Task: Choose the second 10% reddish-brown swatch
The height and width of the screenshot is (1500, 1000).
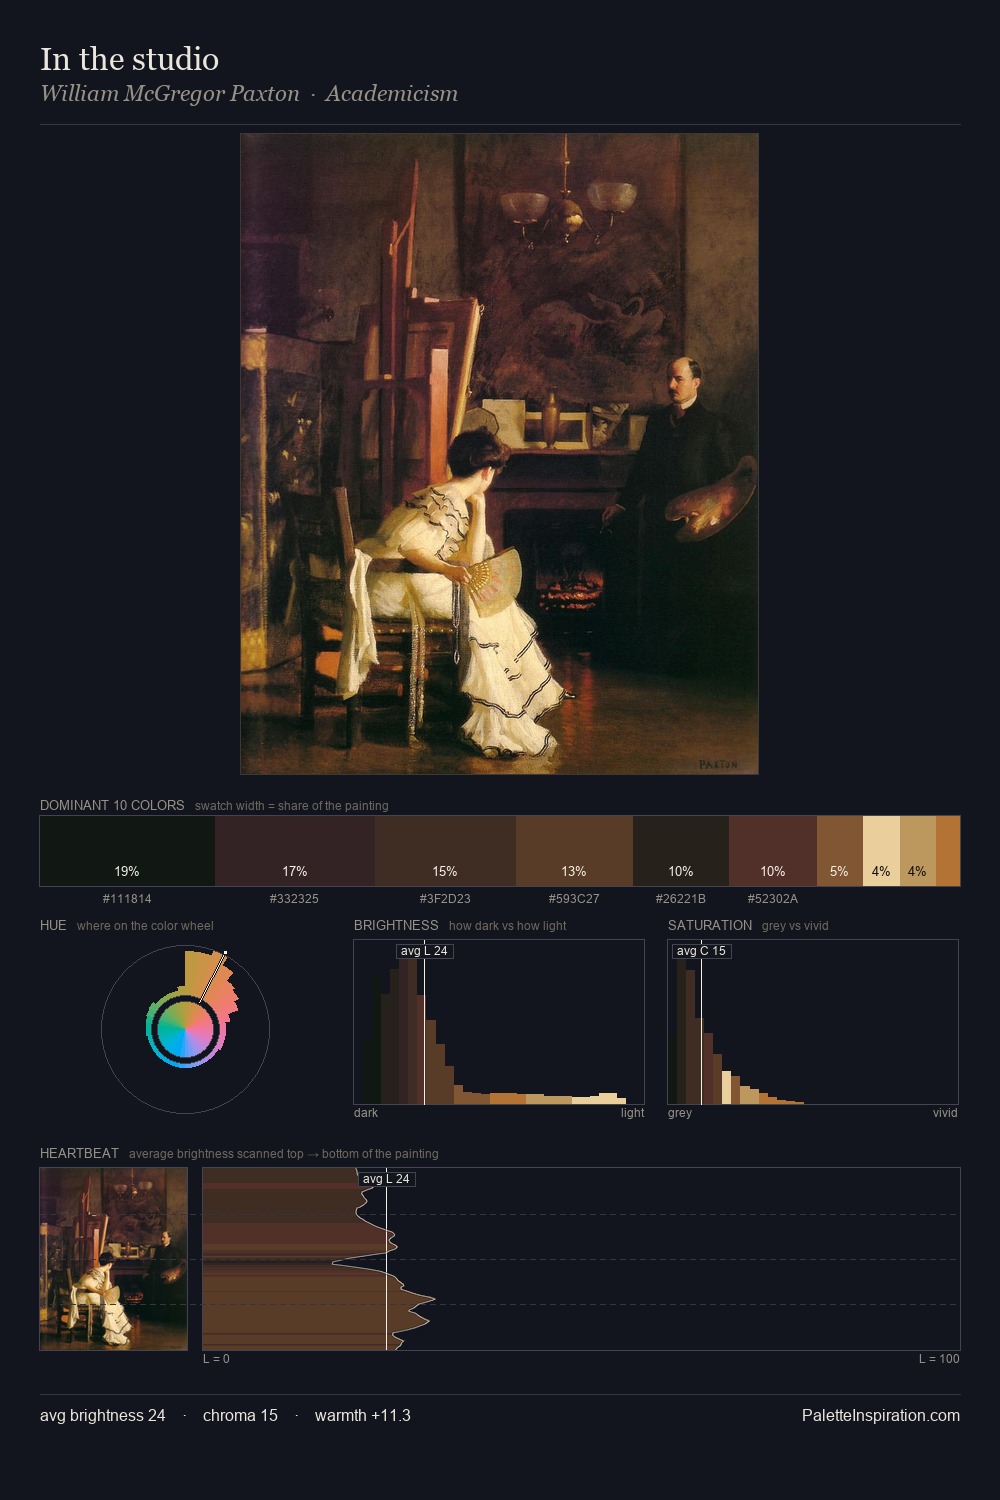Action: (773, 851)
